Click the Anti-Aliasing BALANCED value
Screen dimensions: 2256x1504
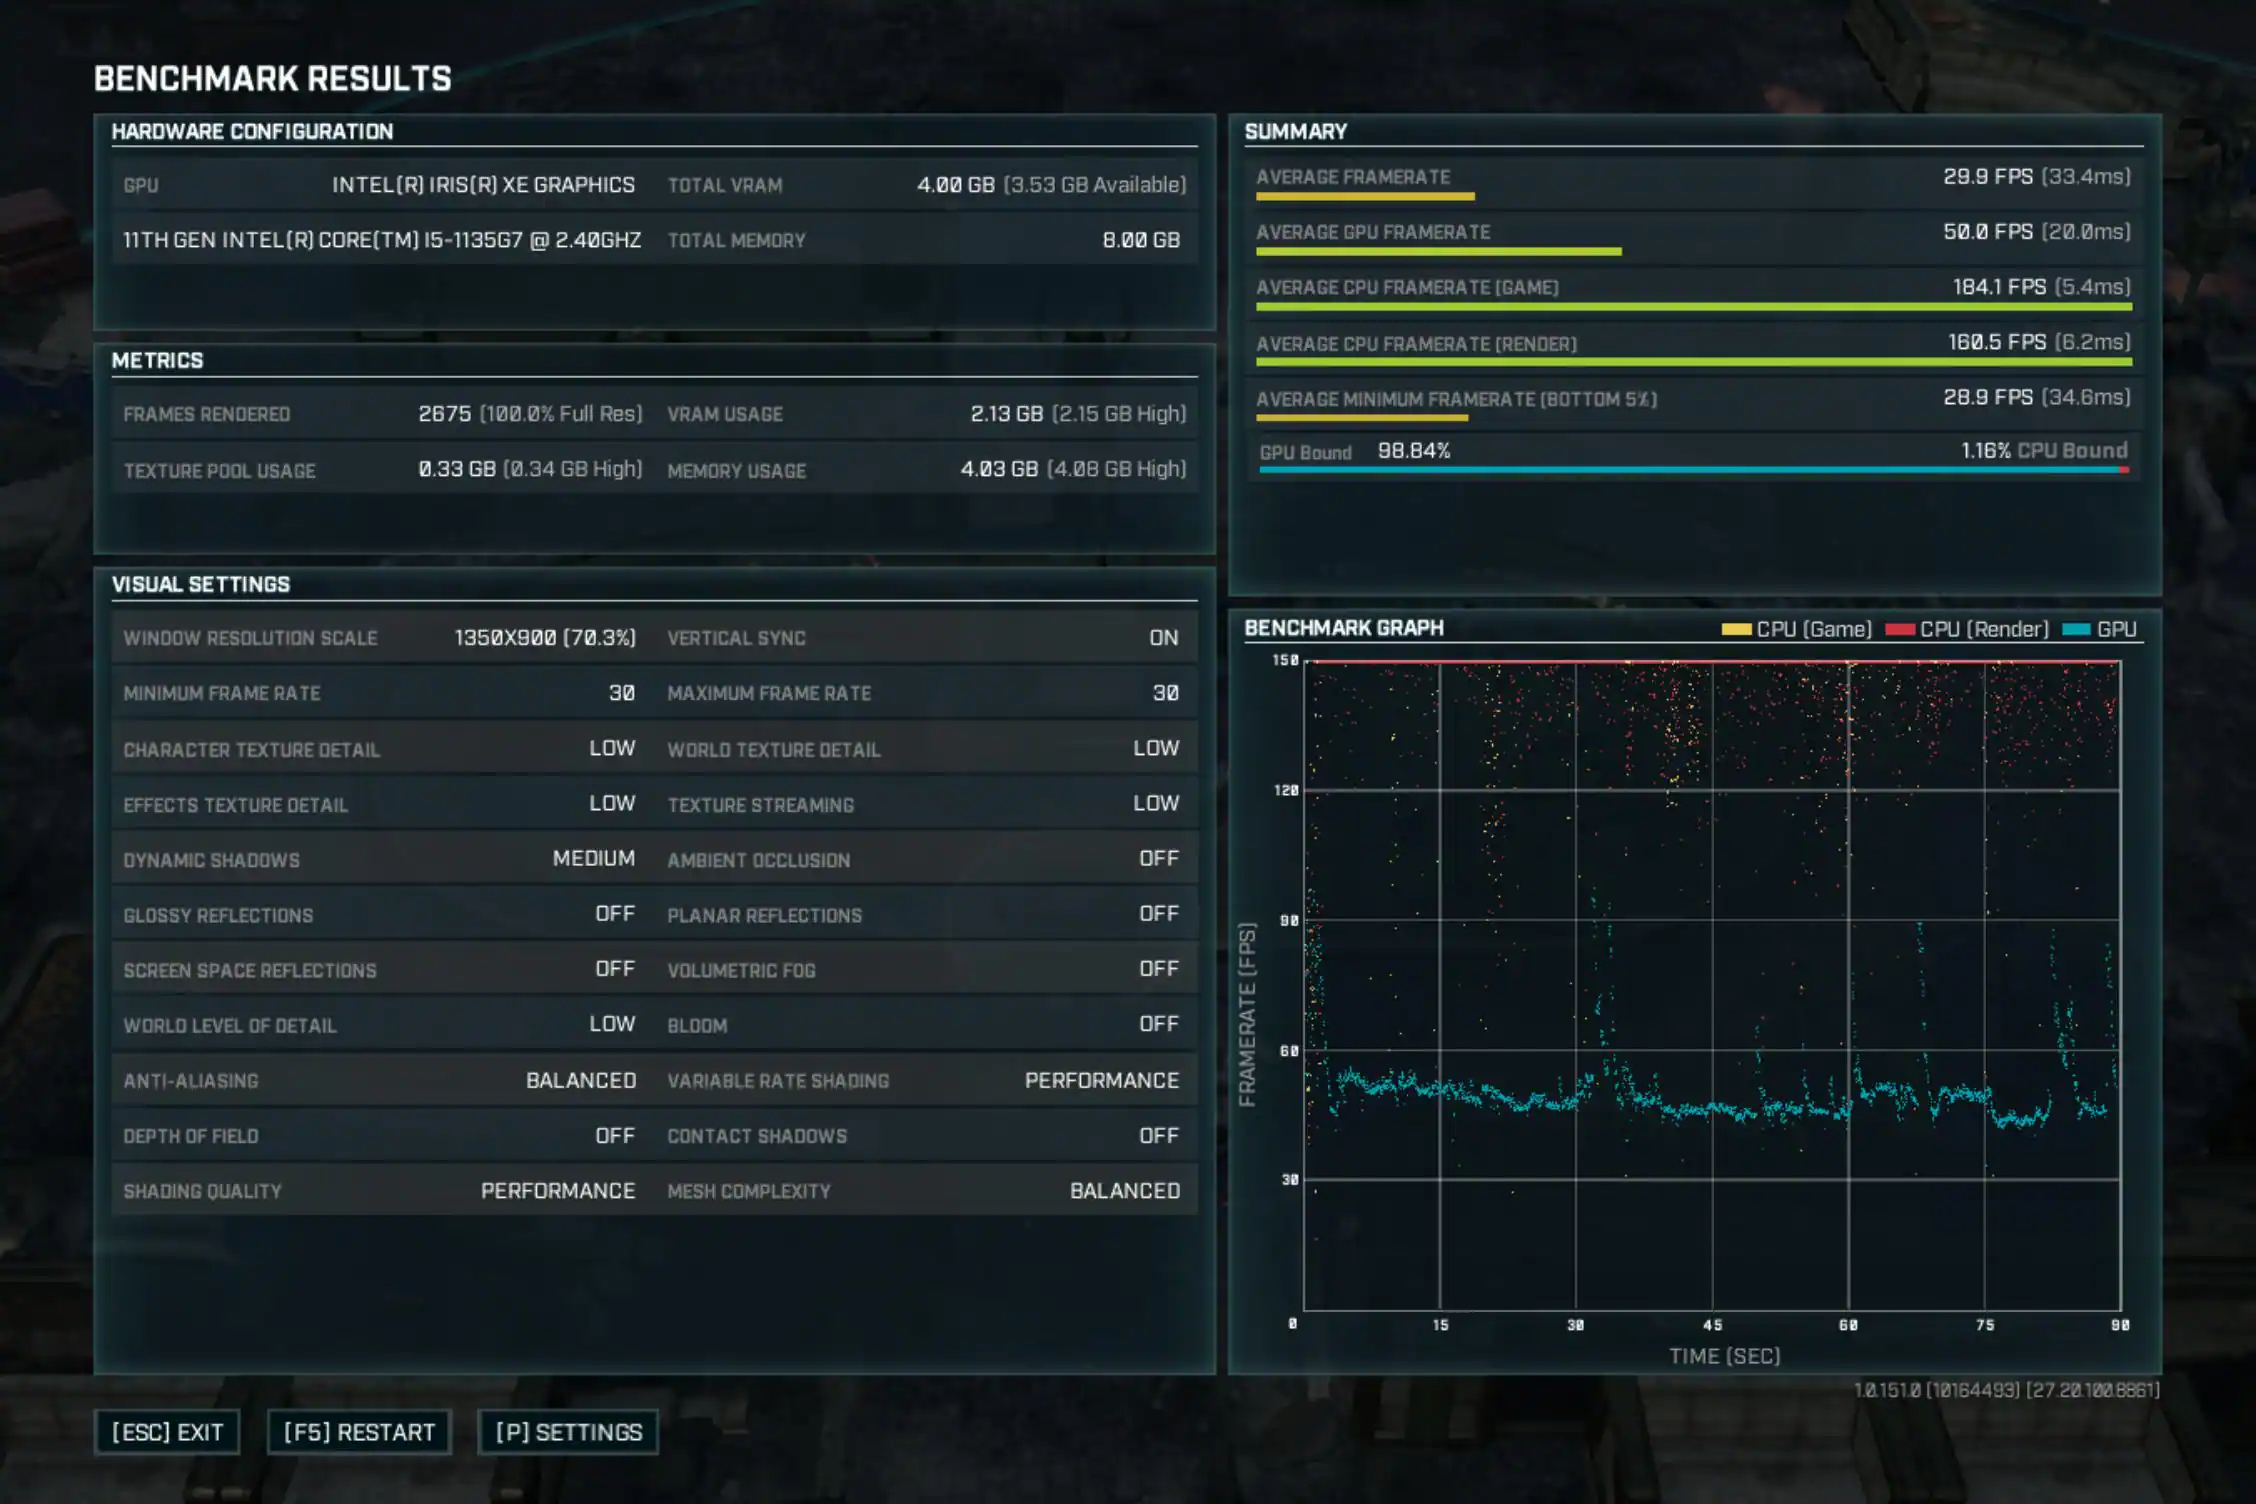tap(580, 1081)
